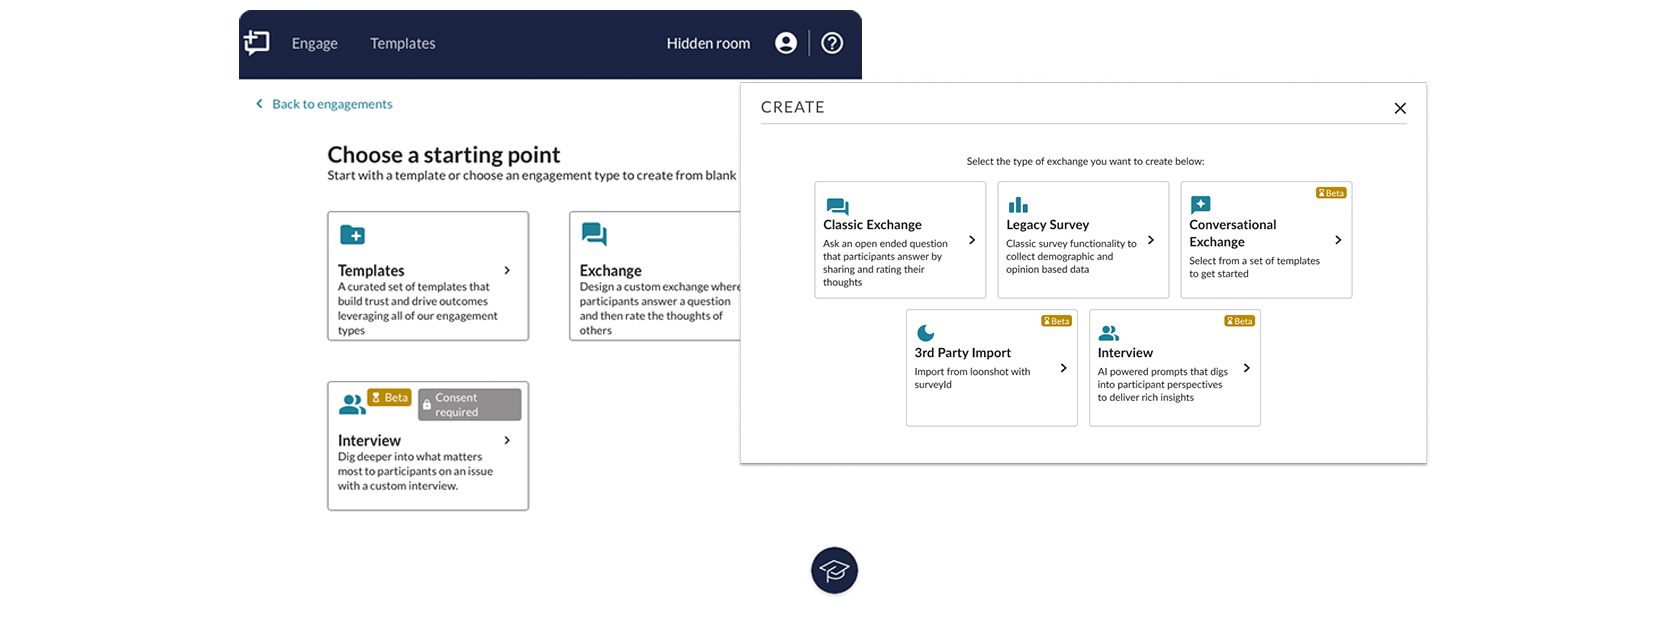Click the Consent required badge

tap(470, 405)
